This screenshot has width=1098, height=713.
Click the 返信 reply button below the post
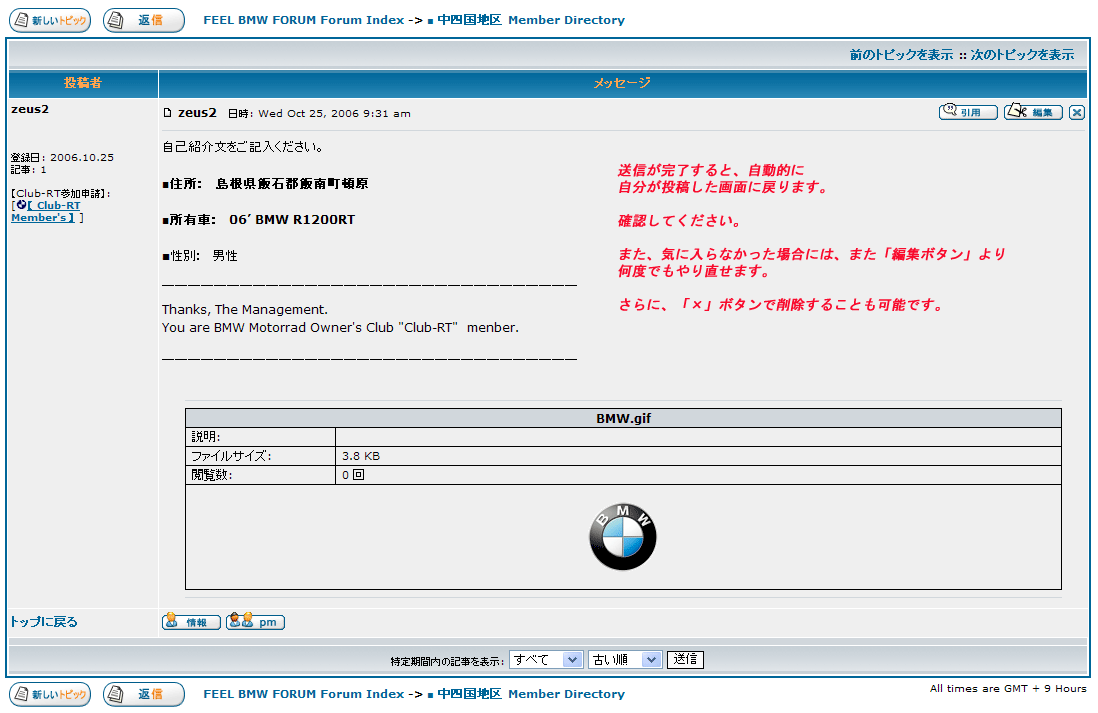click(x=144, y=694)
